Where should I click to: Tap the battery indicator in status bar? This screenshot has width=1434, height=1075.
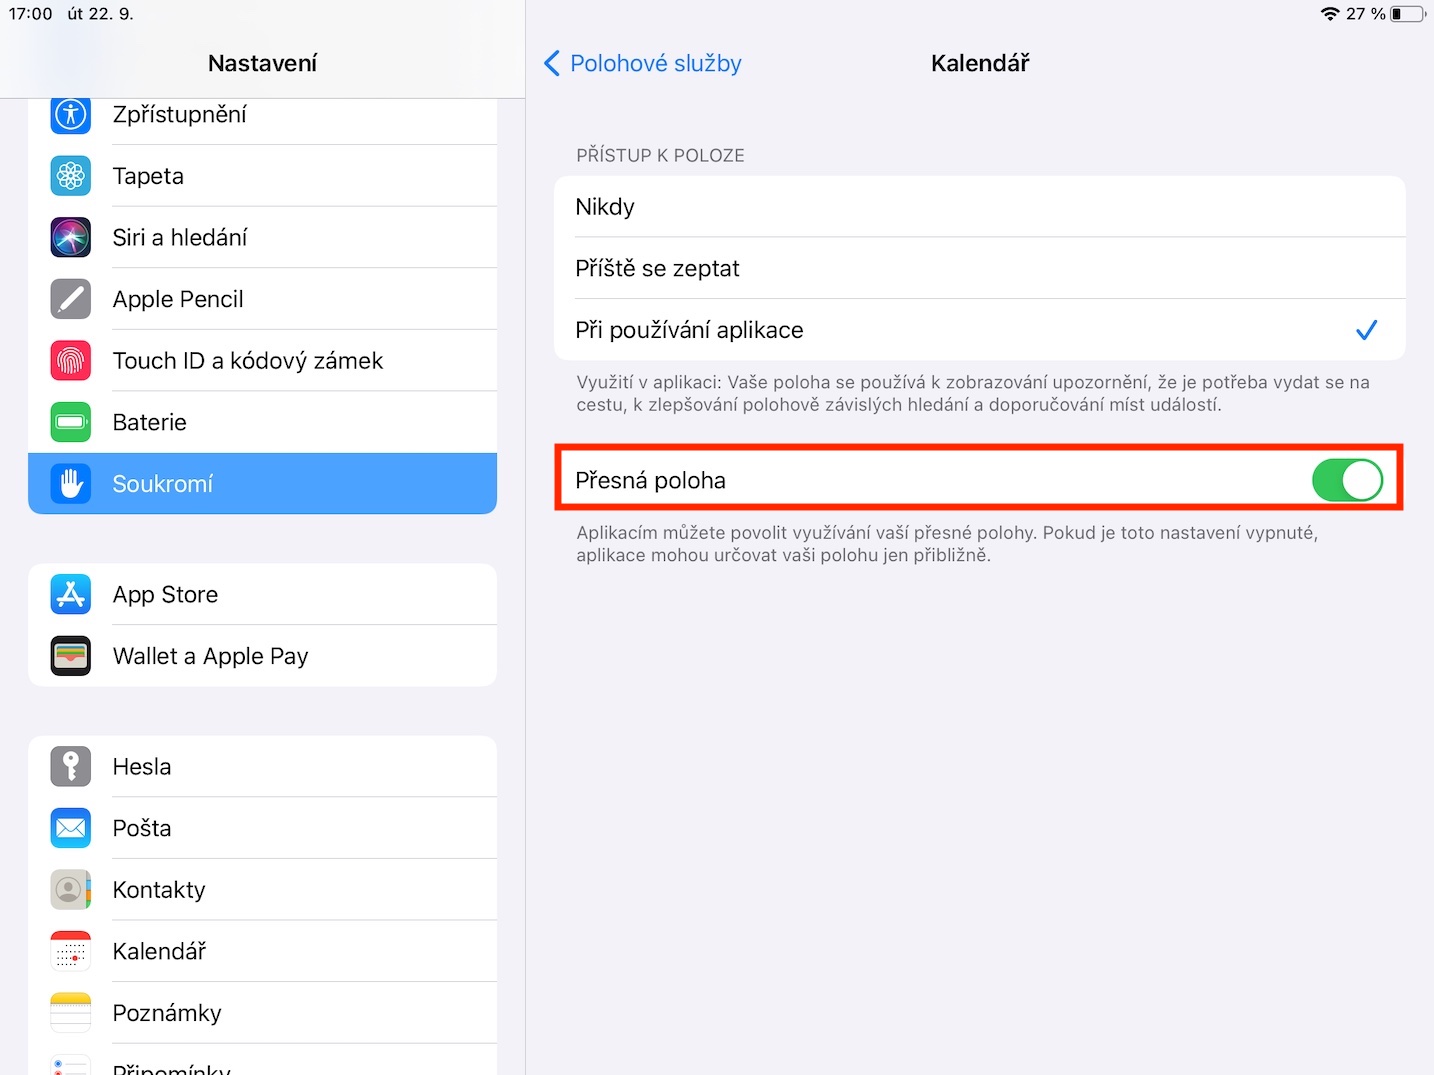tap(1407, 14)
